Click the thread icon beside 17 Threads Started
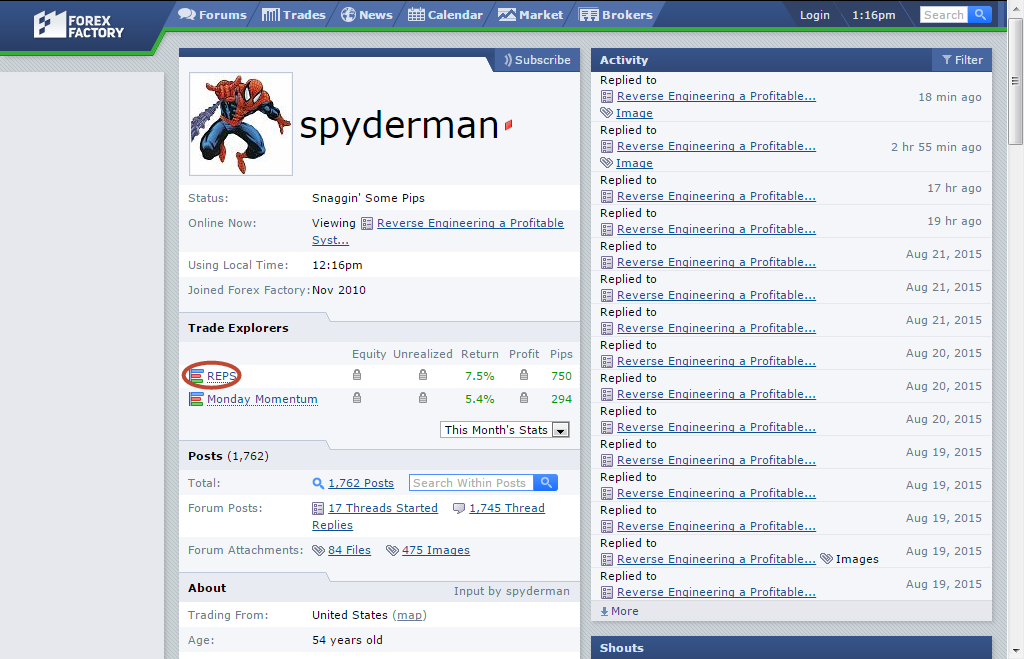The width and height of the screenshot is (1024, 659). 318,508
